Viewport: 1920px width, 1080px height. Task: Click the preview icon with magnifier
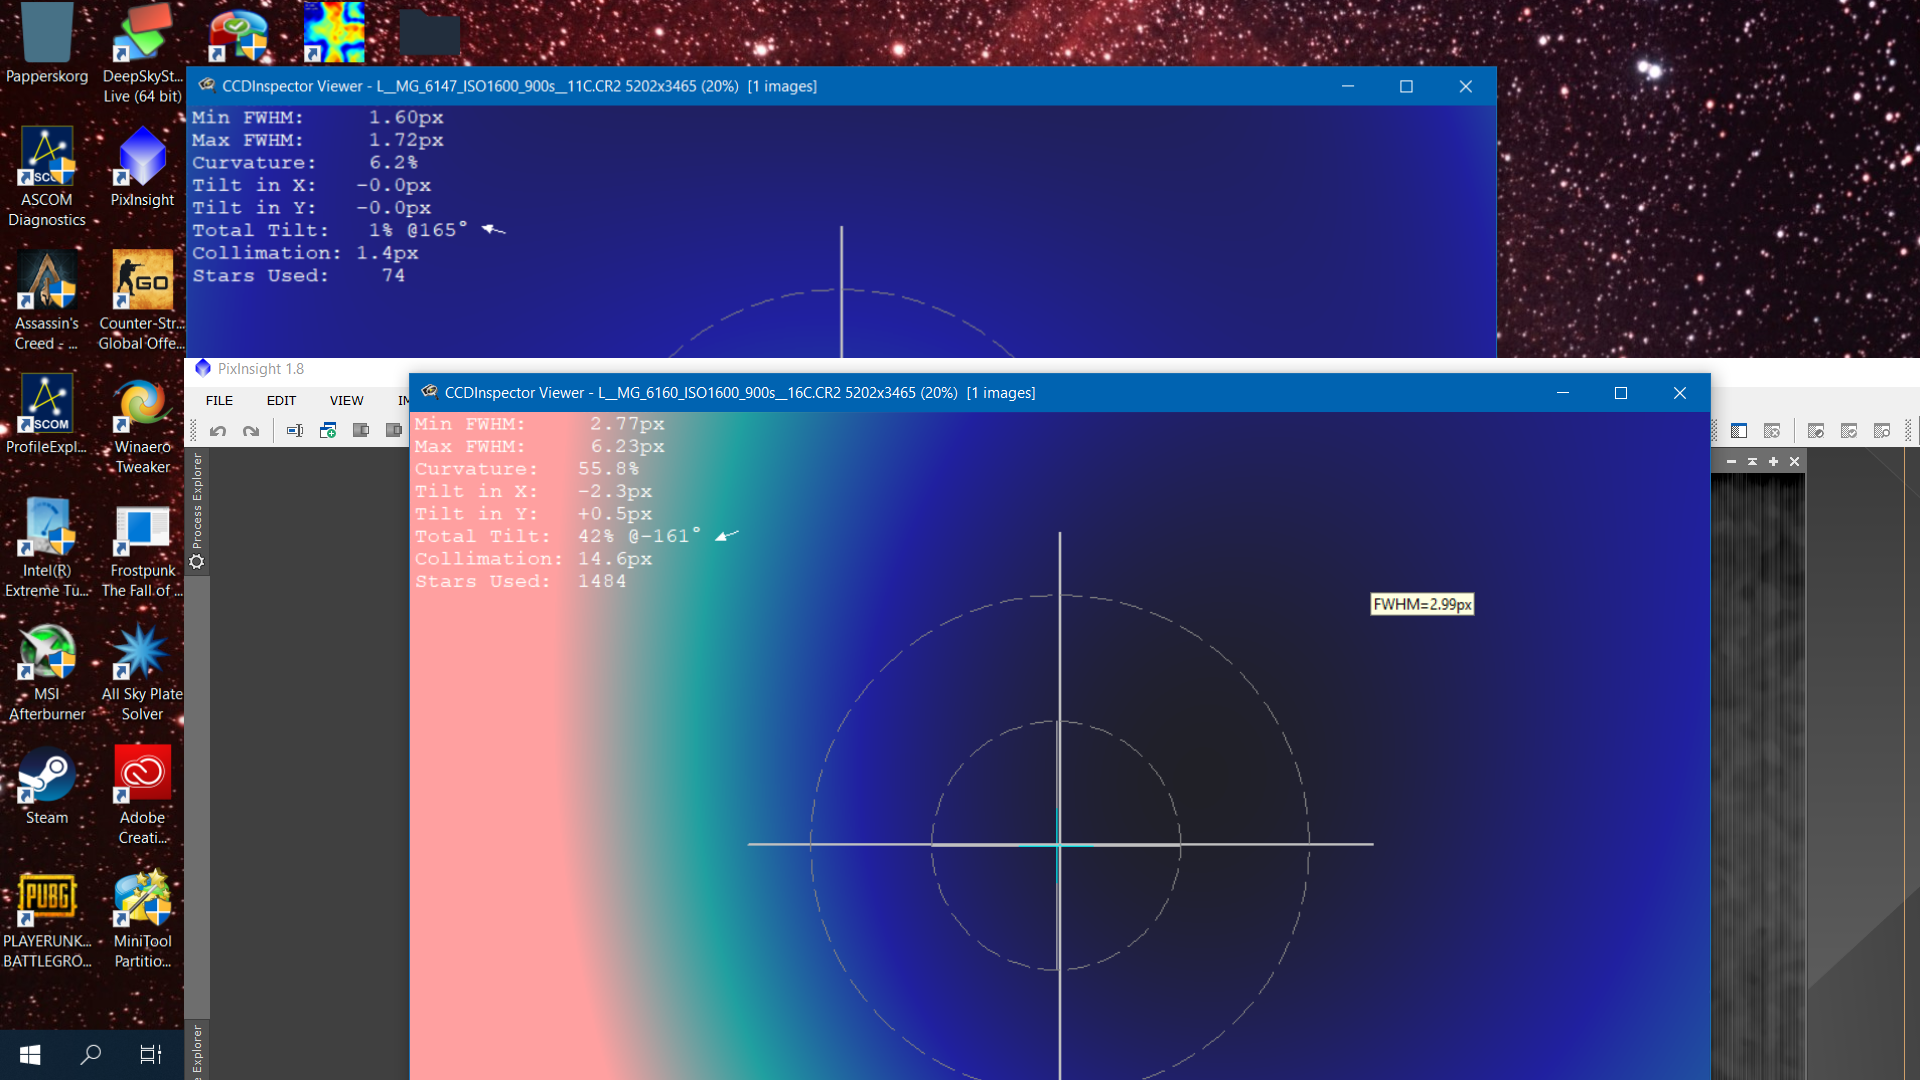[1882, 431]
